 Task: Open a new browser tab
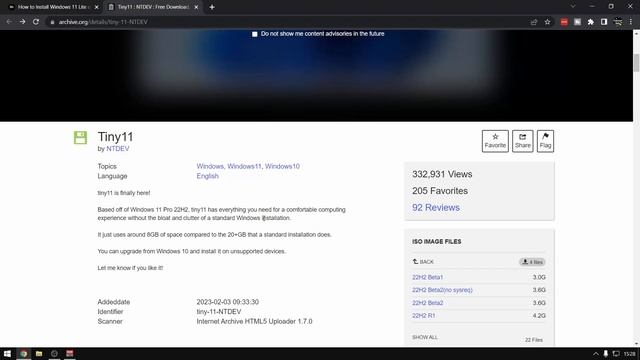[212, 7]
